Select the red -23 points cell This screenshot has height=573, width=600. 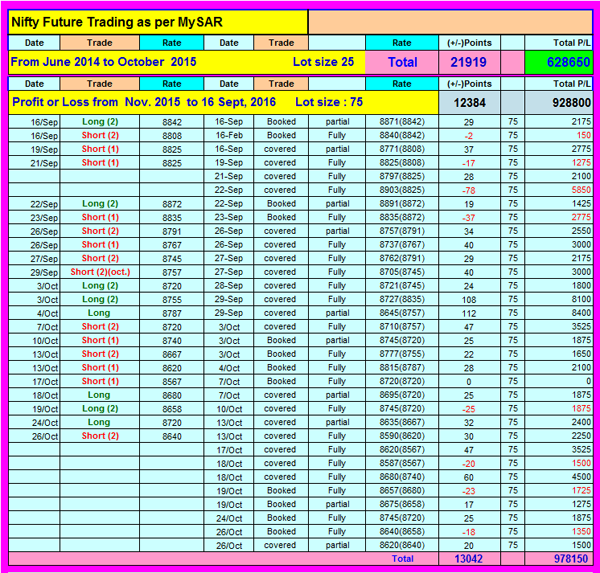click(468, 491)
